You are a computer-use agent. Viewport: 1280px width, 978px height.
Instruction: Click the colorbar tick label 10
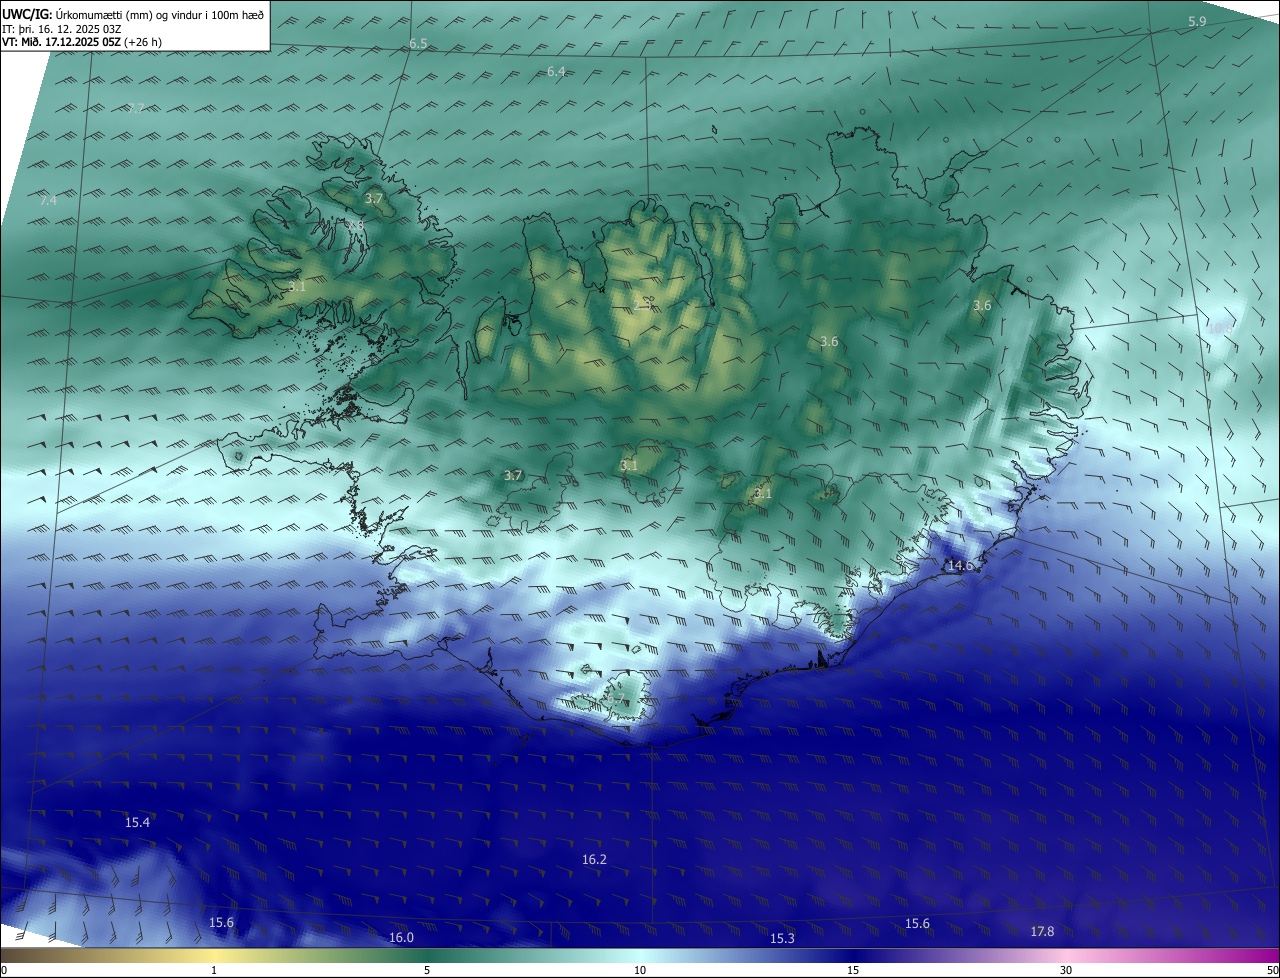pos(640,970)
